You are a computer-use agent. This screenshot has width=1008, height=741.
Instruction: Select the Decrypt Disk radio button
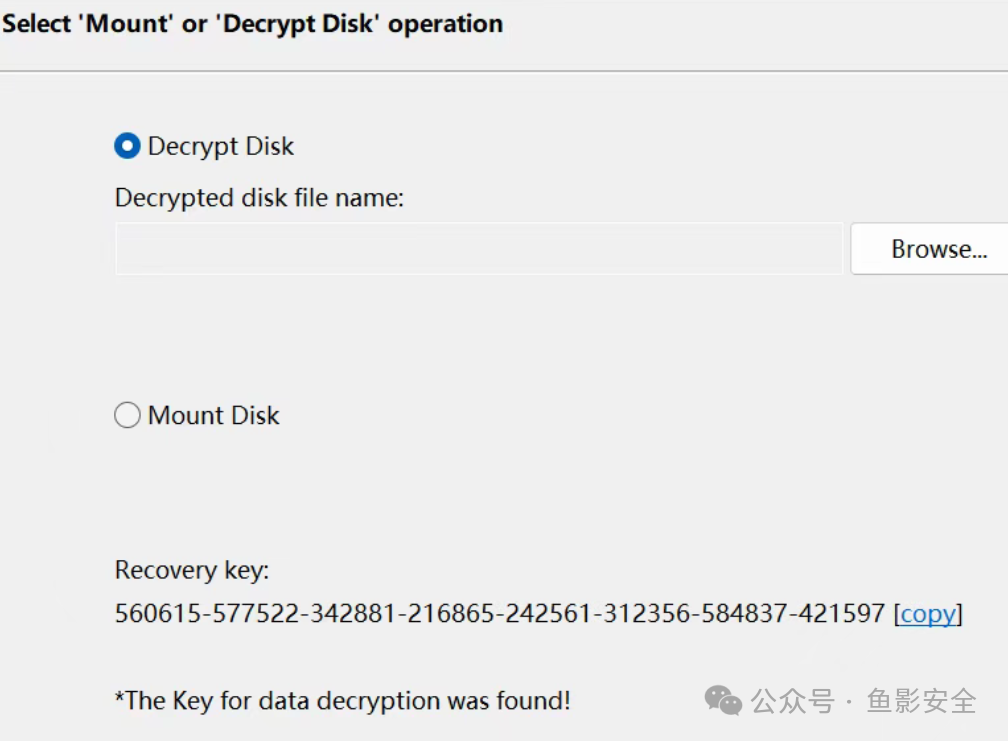pos(127,146)
